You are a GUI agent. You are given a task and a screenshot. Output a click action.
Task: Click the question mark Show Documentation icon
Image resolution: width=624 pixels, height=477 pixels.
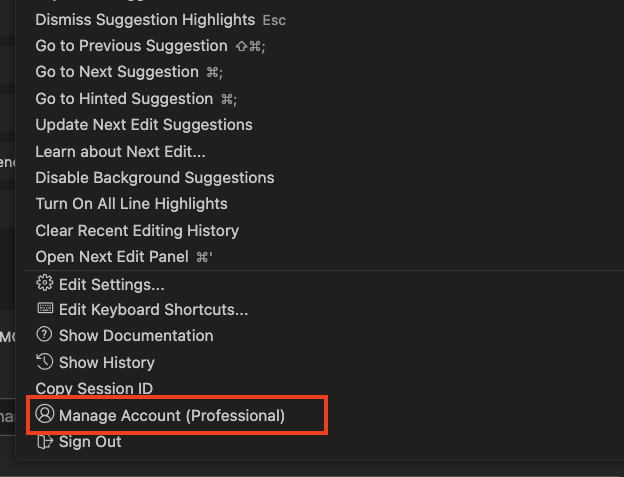click(44, 334)
